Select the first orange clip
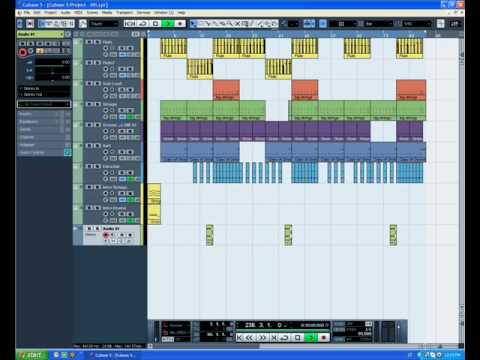 point(226,90)
